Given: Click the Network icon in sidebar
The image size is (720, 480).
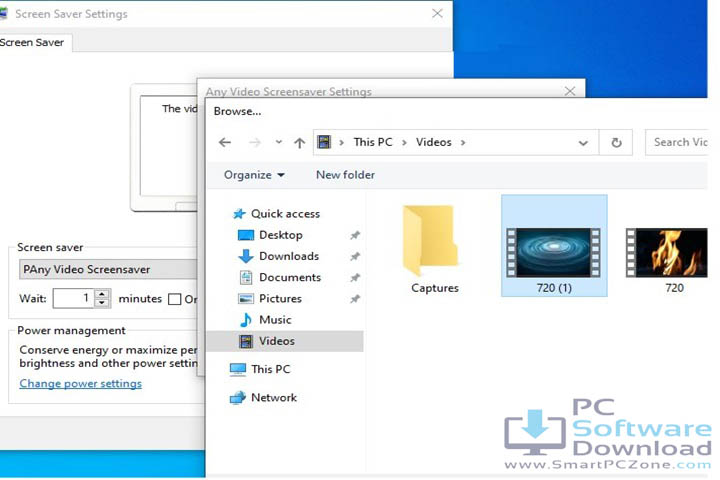Looking at the screenshot, I should coord(238,398).
